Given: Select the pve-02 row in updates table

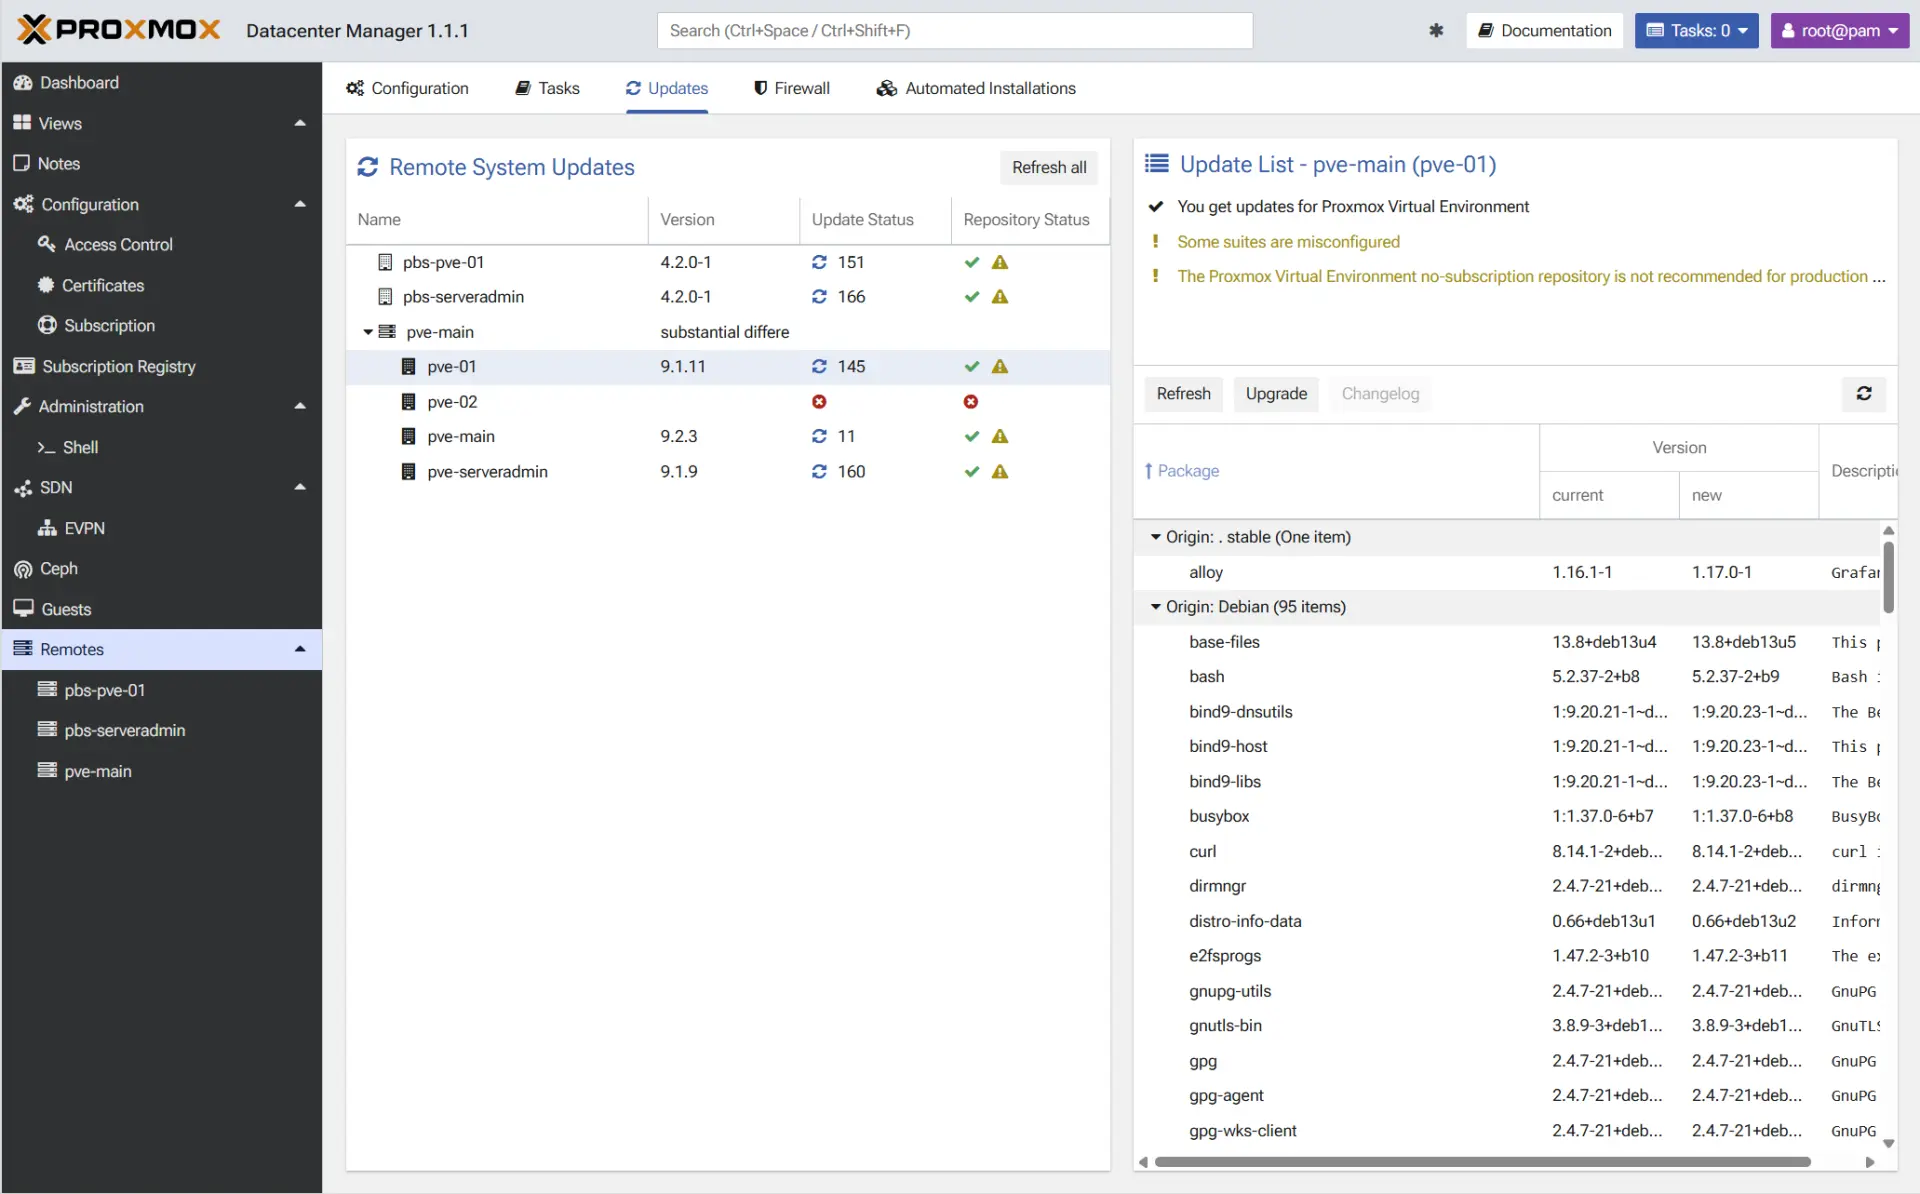Looking at the screenshot, I should coord(728,402).
